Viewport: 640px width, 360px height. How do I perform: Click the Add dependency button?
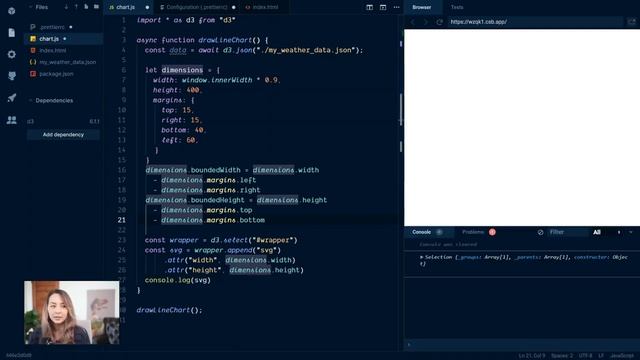[x=63, y=135]
